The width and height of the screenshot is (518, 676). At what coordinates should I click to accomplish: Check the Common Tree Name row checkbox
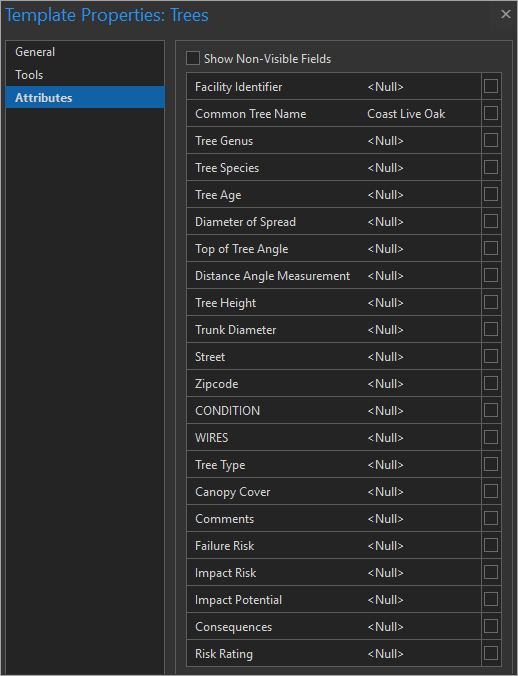[x=491, y=113]
